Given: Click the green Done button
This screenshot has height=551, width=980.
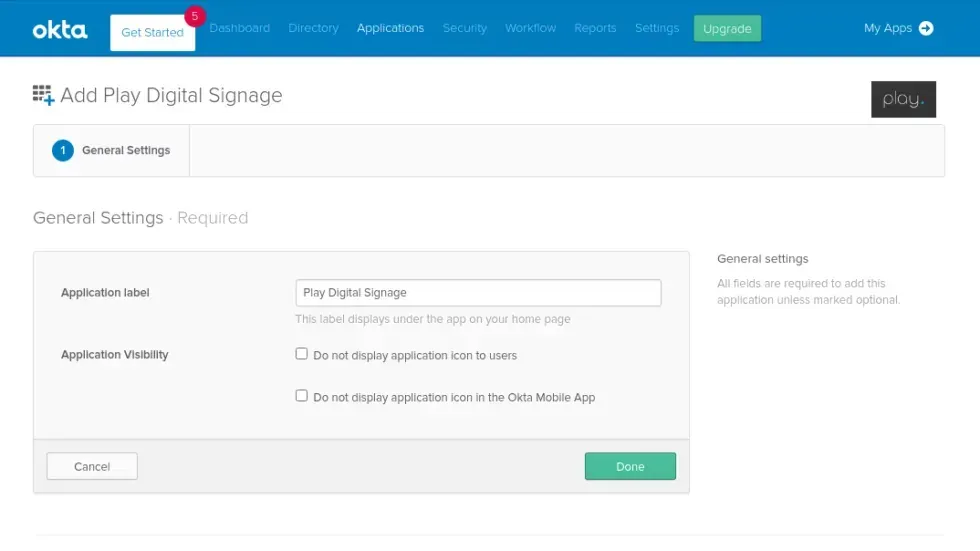Looking at the screenshot, I should 630,467.
